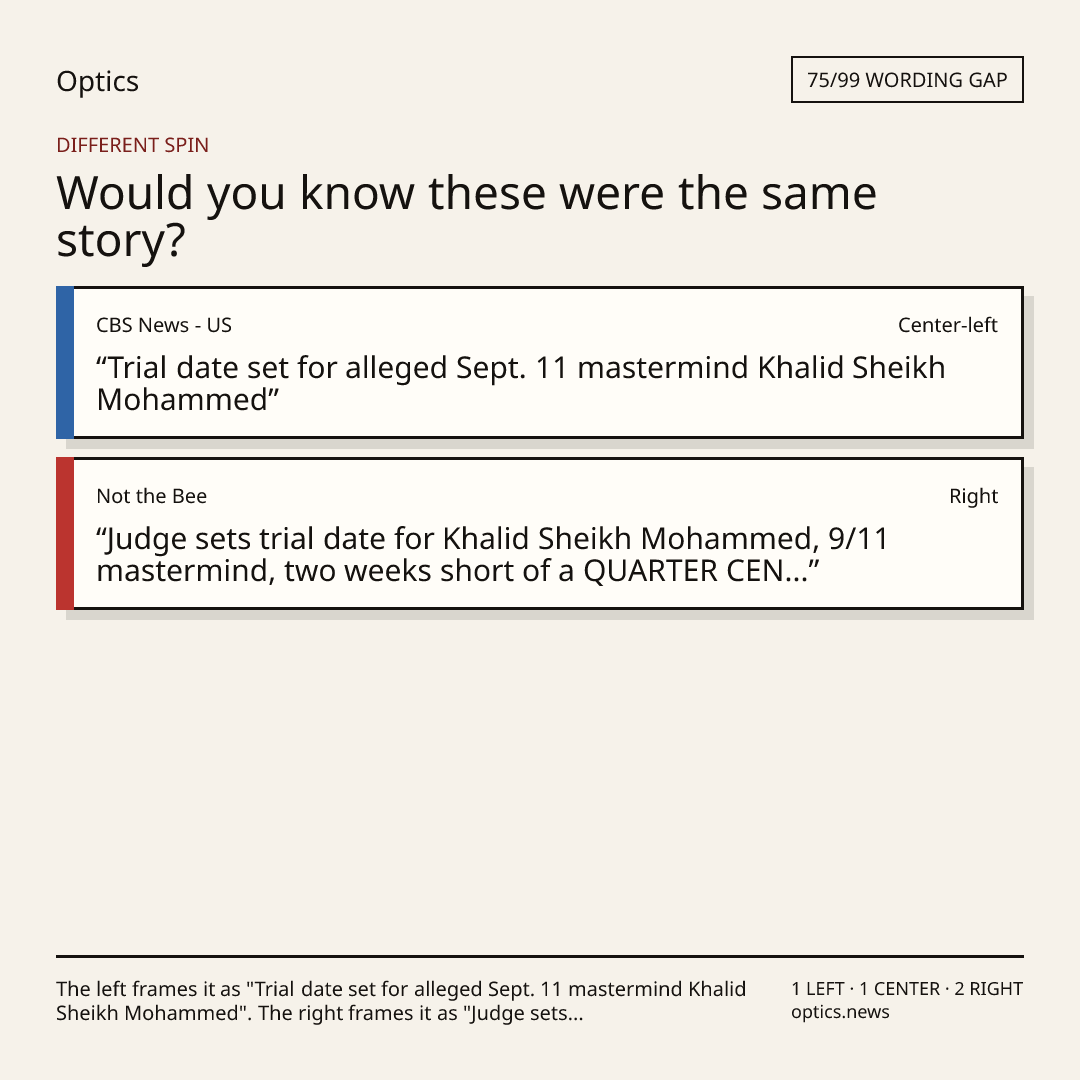This screenshot has height=1080, width=1080.
Task: Open the CBS News headline card
Action: pyautogui.click(x=540, y=362)
